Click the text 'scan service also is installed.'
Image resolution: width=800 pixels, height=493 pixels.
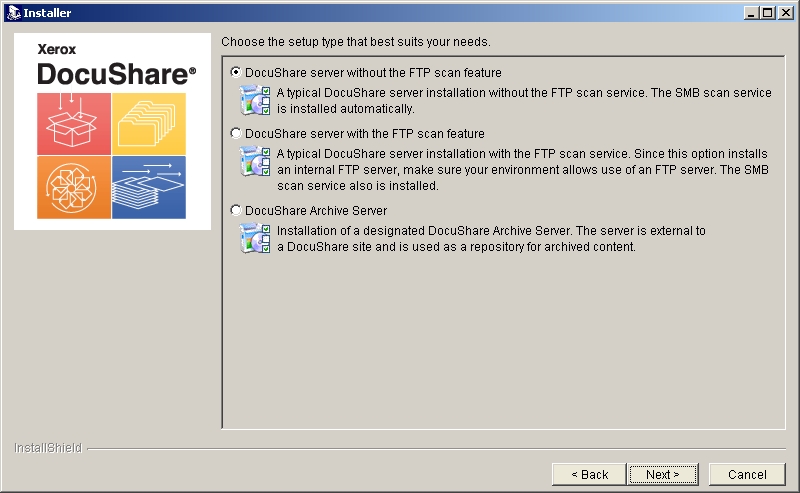pyautogui.click(x=358, y=186)
